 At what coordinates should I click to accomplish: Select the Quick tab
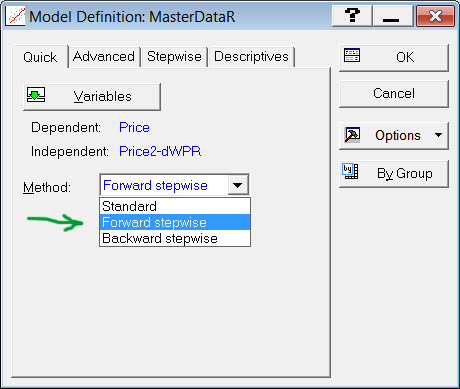pyautogui.click(x=40, y=57)
